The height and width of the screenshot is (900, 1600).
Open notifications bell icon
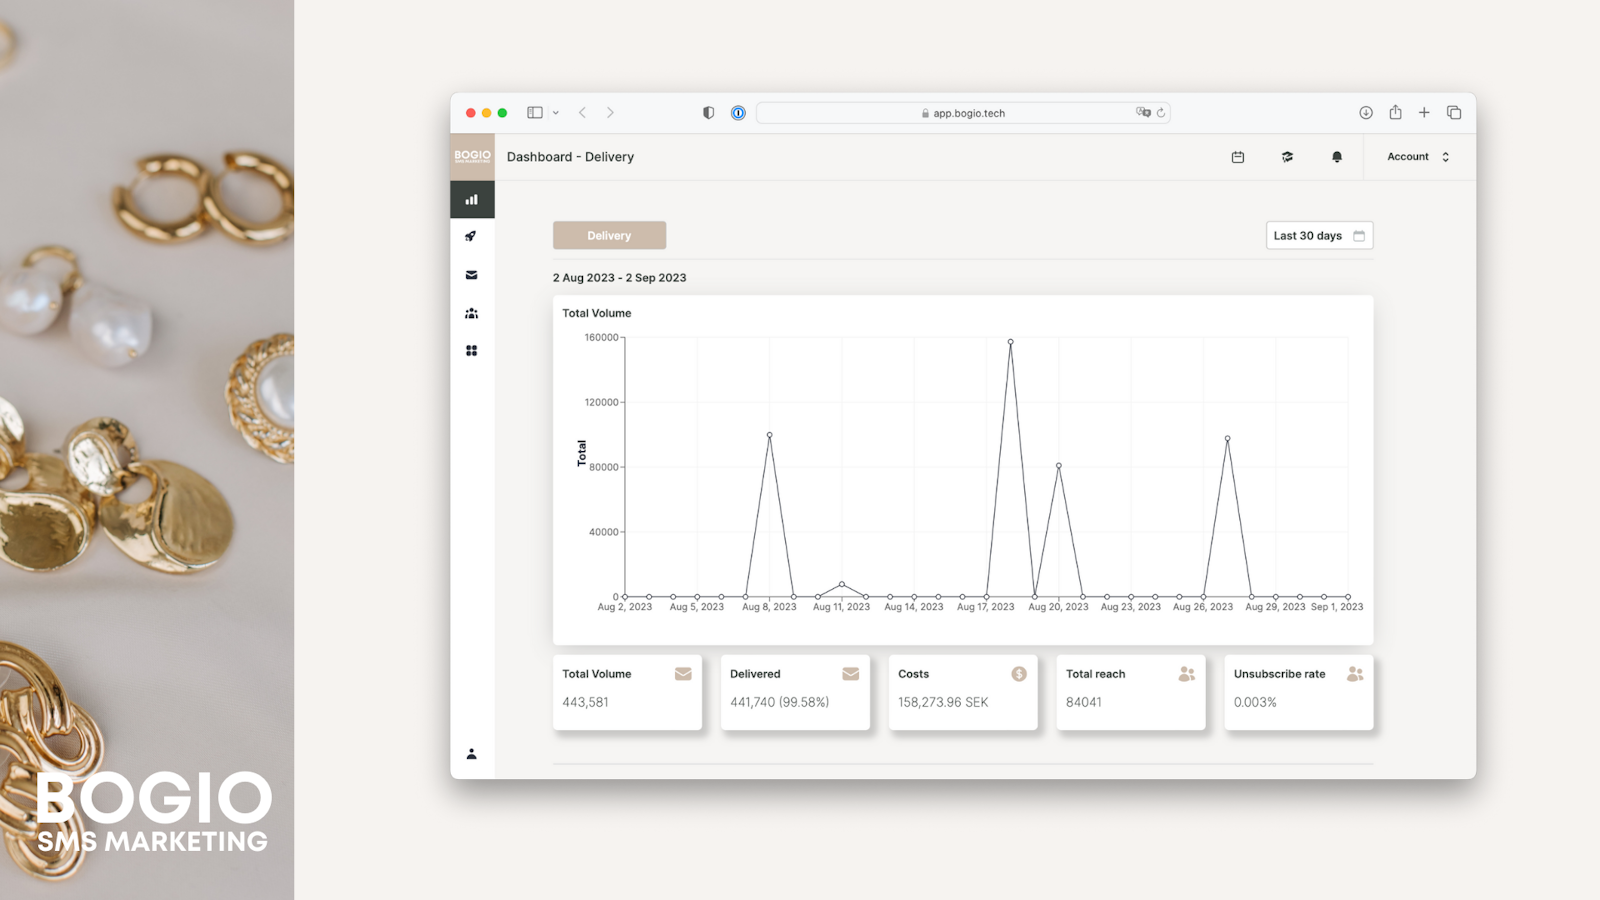tap(1337, 157)
